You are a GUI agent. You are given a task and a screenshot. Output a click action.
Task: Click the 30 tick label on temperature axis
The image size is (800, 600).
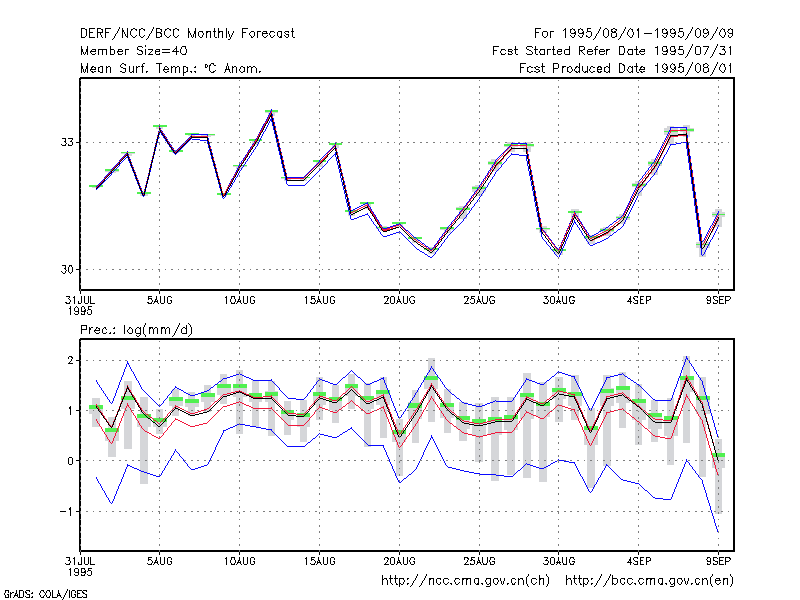pos(67,269)
